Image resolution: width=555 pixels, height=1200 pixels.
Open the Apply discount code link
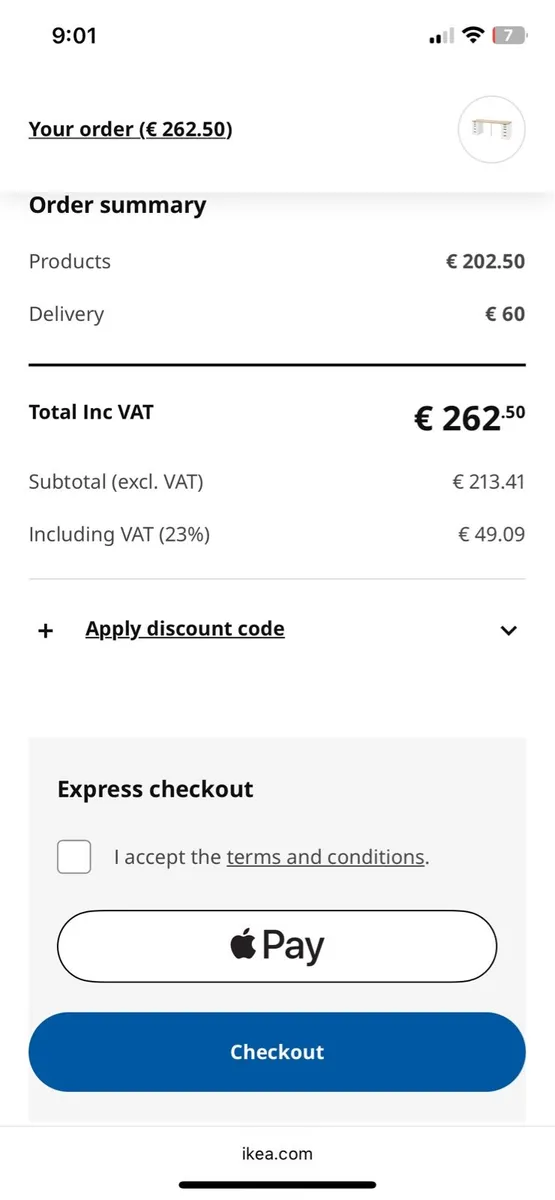185,629
